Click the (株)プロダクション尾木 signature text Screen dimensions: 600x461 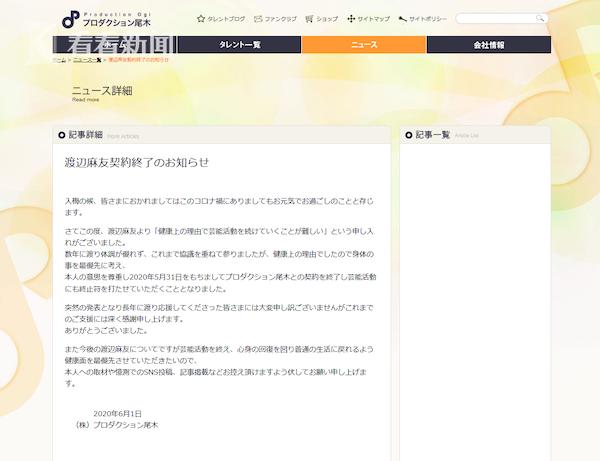click(x=117, y=425)
